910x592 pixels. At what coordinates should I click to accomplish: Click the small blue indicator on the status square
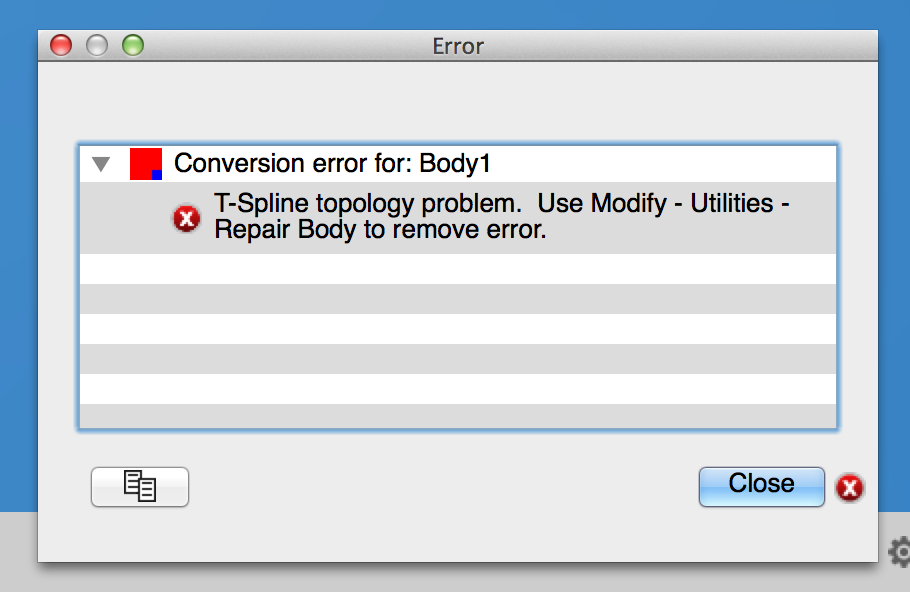pos(158,175)
